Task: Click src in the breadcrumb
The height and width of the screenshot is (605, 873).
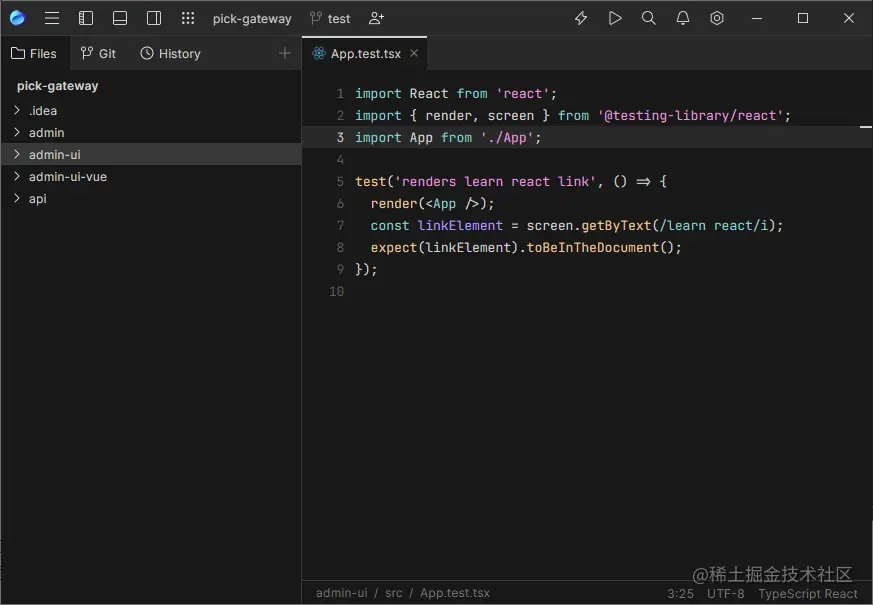Action: (394, 593)
